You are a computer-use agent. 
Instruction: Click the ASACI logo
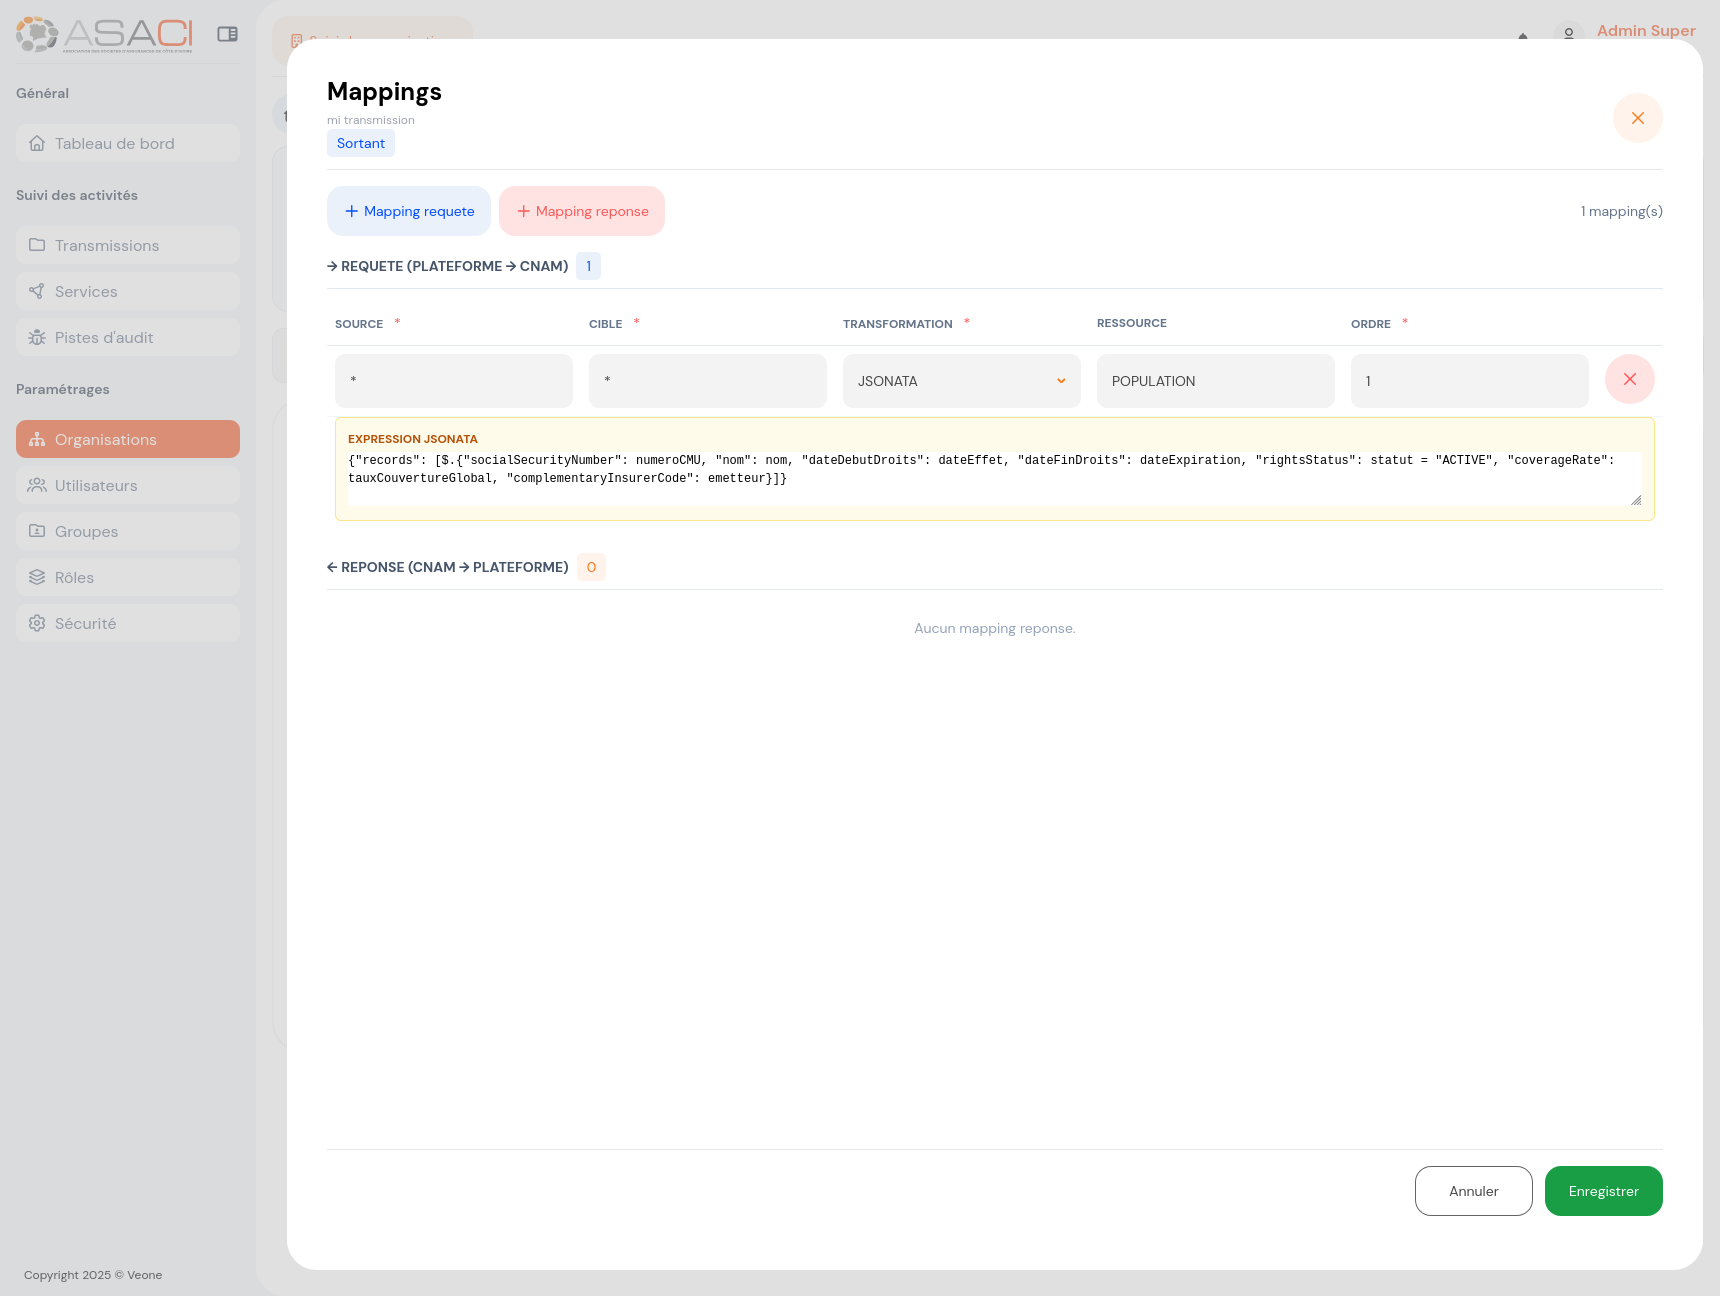pyautogui.click(x=104, y=34)
